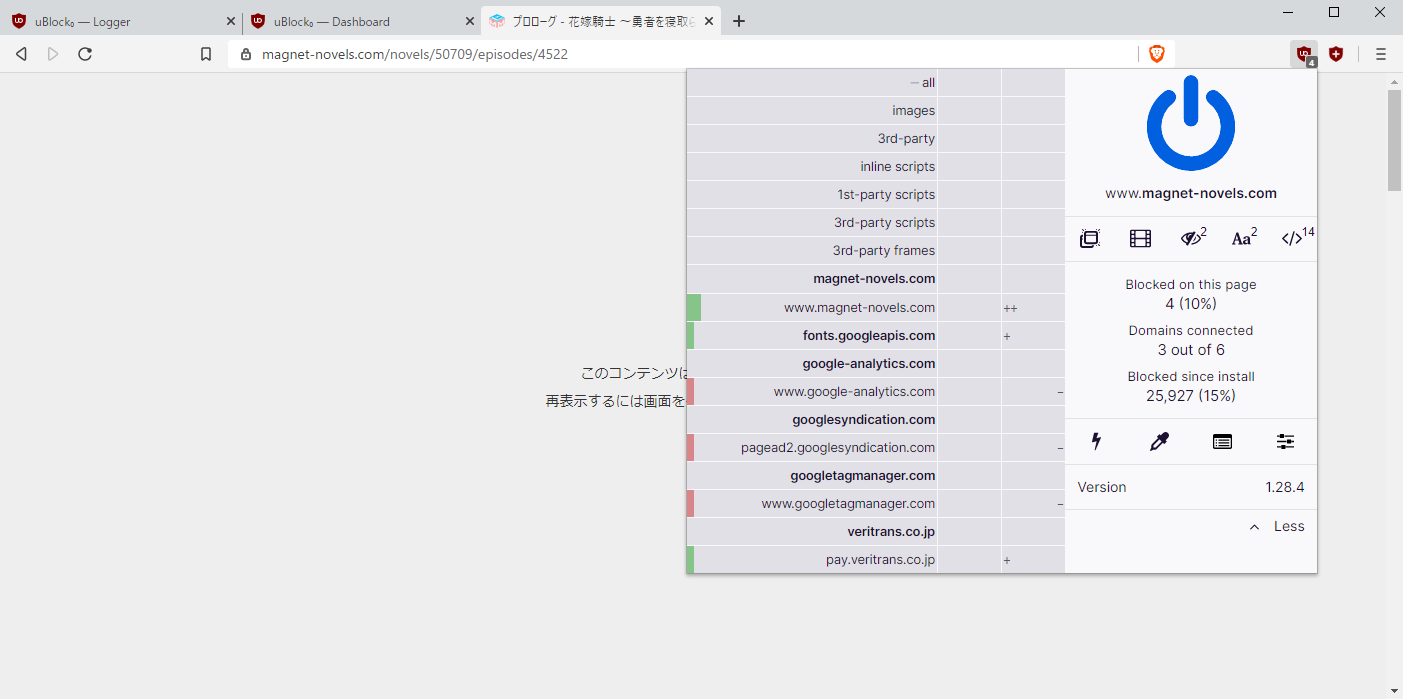
Task: Close the uBlock Dashboard tab
Action: point(470,21)
